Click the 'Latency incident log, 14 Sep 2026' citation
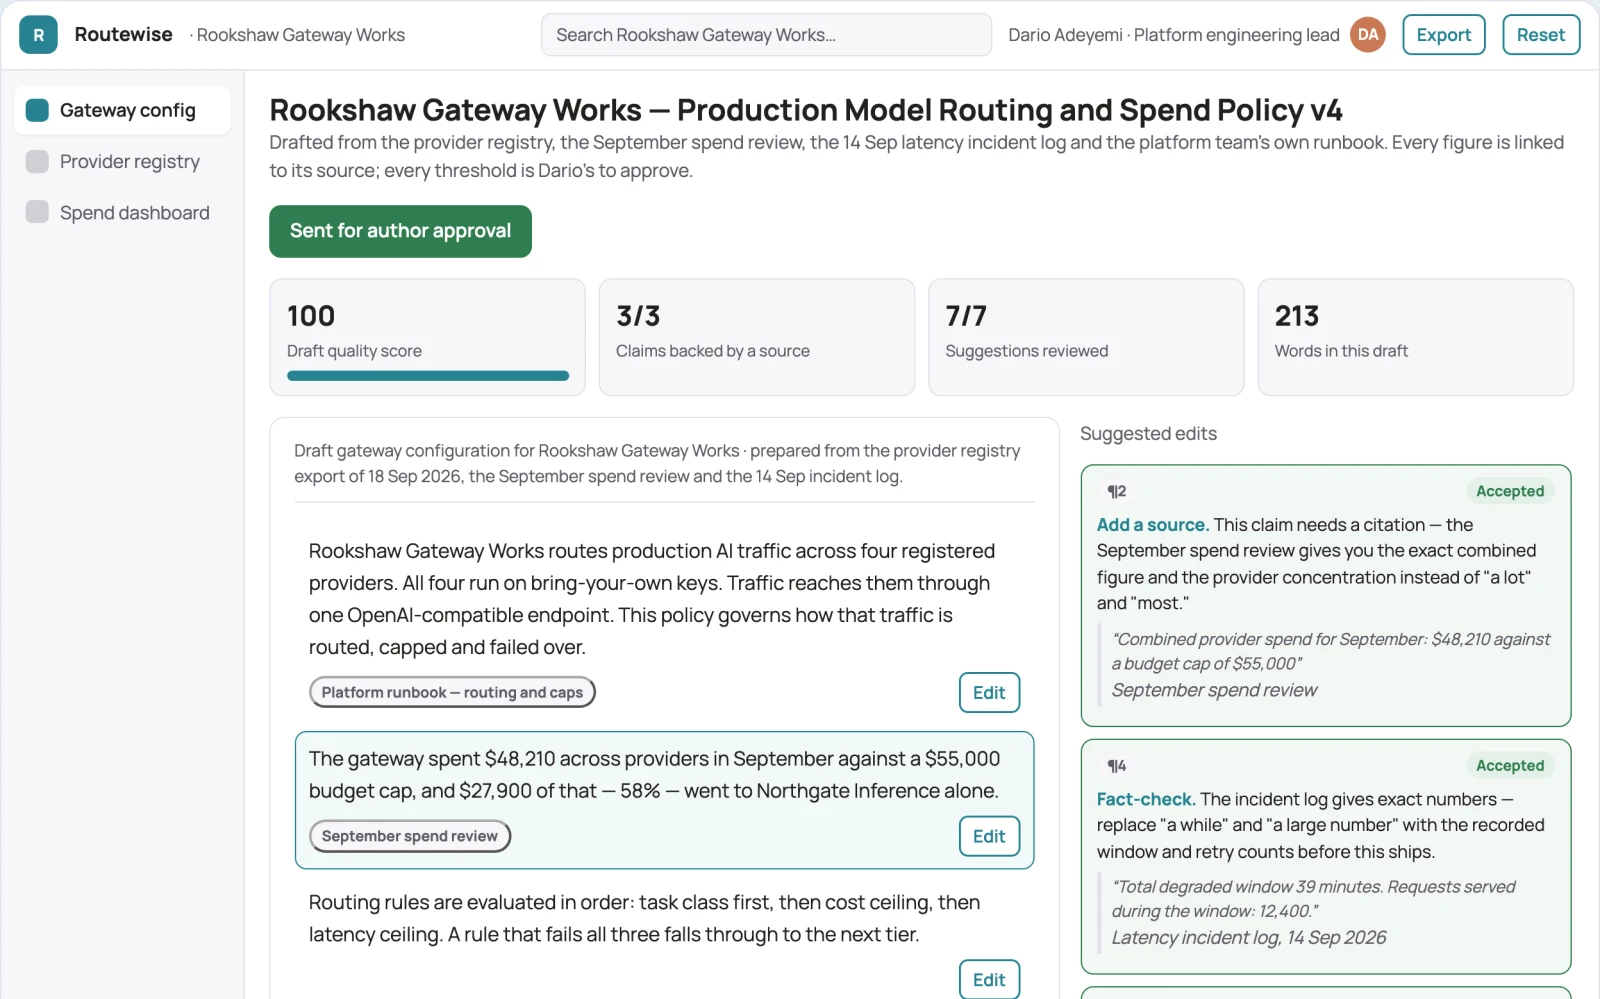 (1249, 937)
